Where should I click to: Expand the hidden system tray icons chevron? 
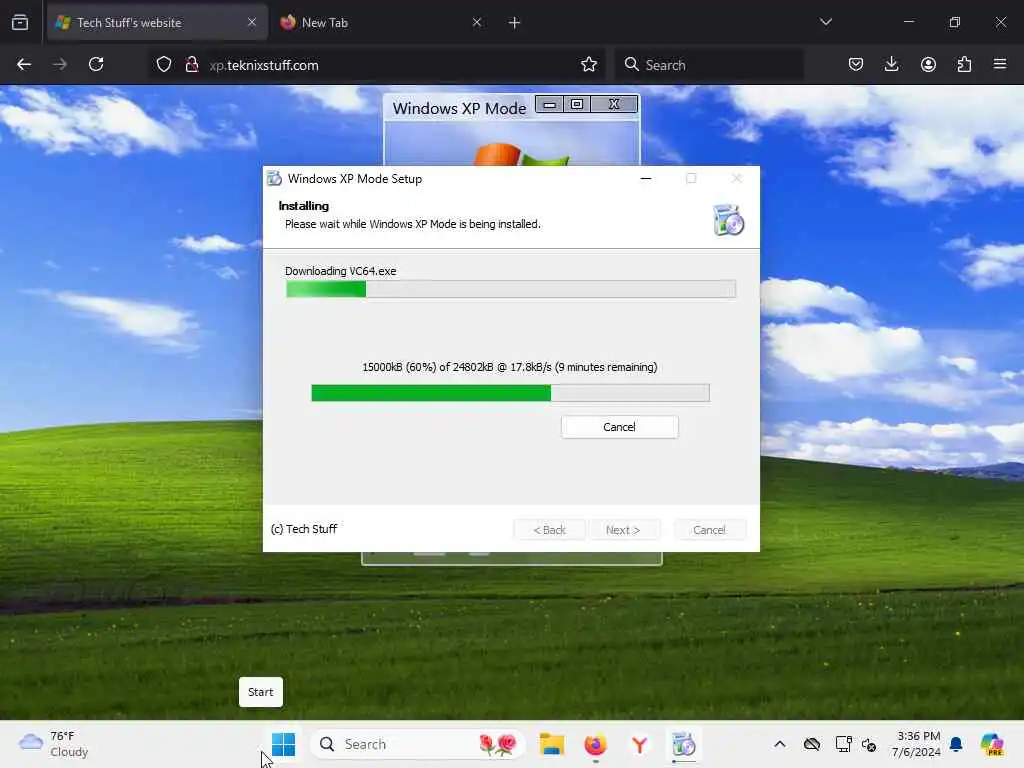tap(780, 744)
